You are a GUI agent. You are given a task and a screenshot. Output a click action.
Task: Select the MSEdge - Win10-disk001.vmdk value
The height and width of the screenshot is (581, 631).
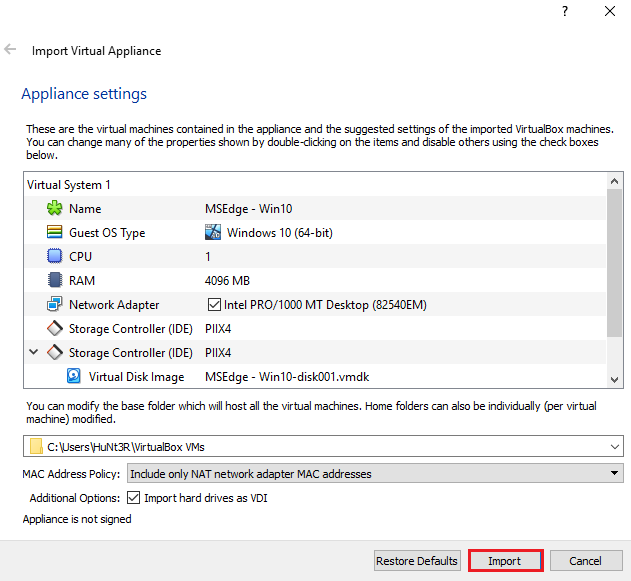coord(287,377)
